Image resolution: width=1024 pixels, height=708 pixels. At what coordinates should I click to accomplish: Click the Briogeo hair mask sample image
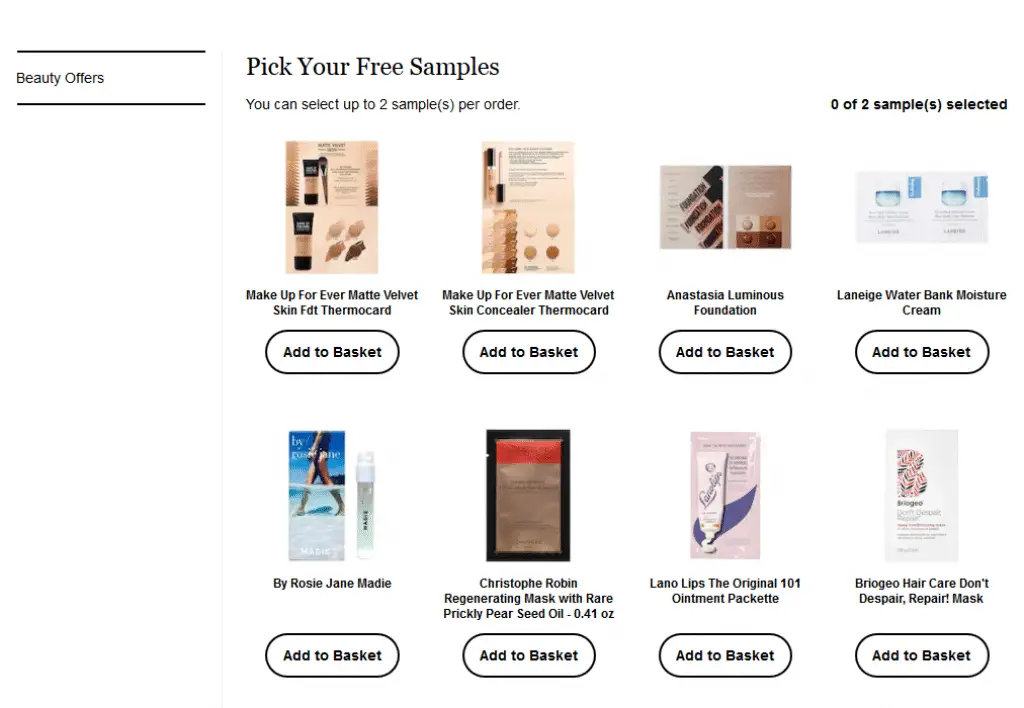pos(921,495)
